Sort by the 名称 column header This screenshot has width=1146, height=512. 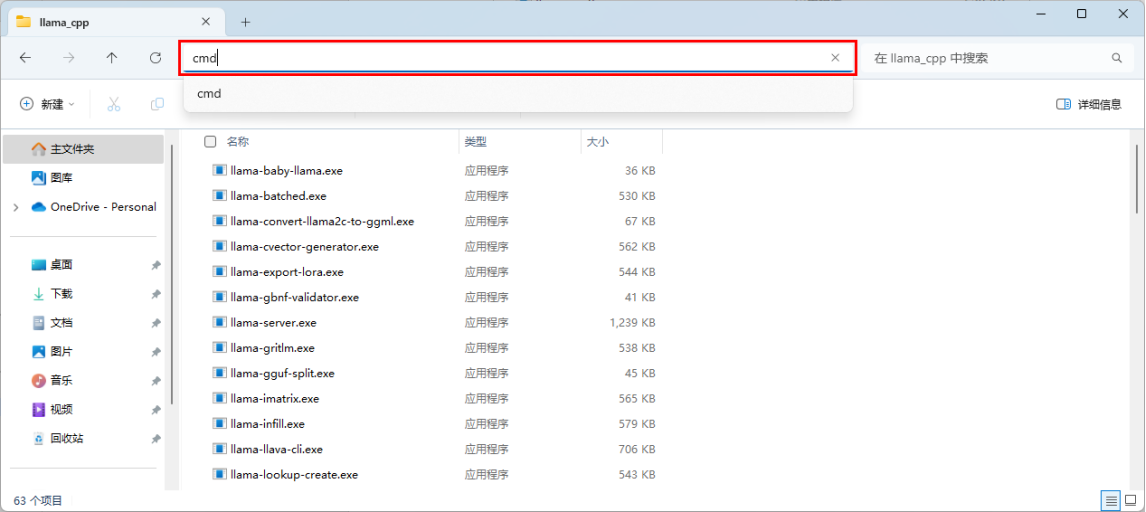(238, 142)
